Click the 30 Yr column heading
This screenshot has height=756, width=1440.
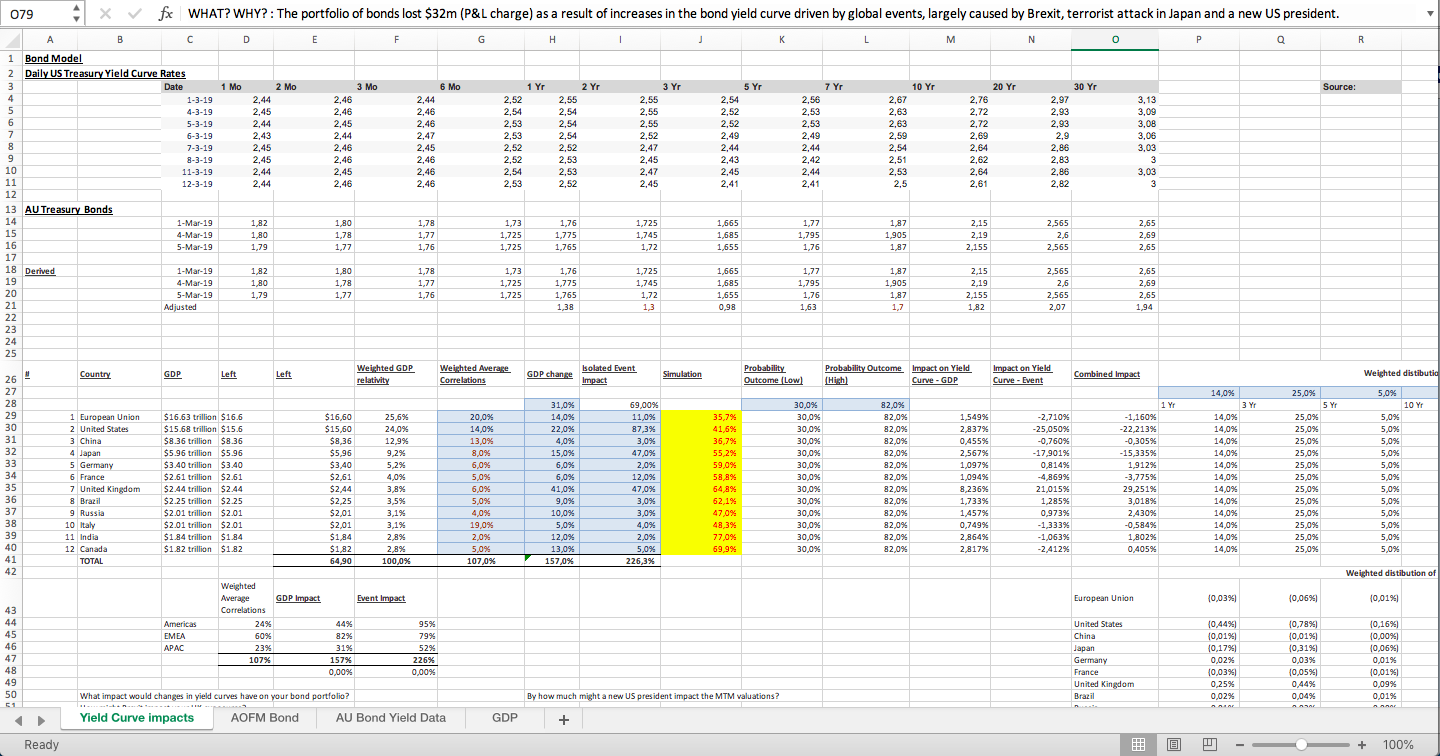(1085, 87)
